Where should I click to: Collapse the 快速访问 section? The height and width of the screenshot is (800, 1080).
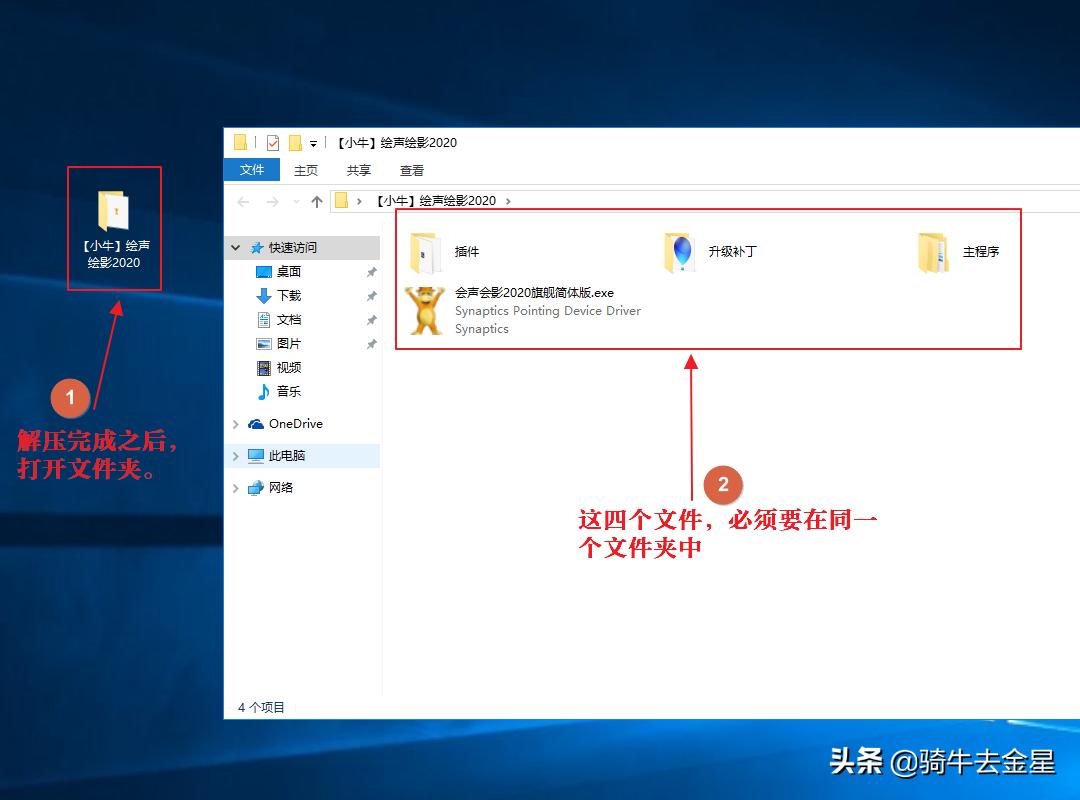(x=236, y=247)
